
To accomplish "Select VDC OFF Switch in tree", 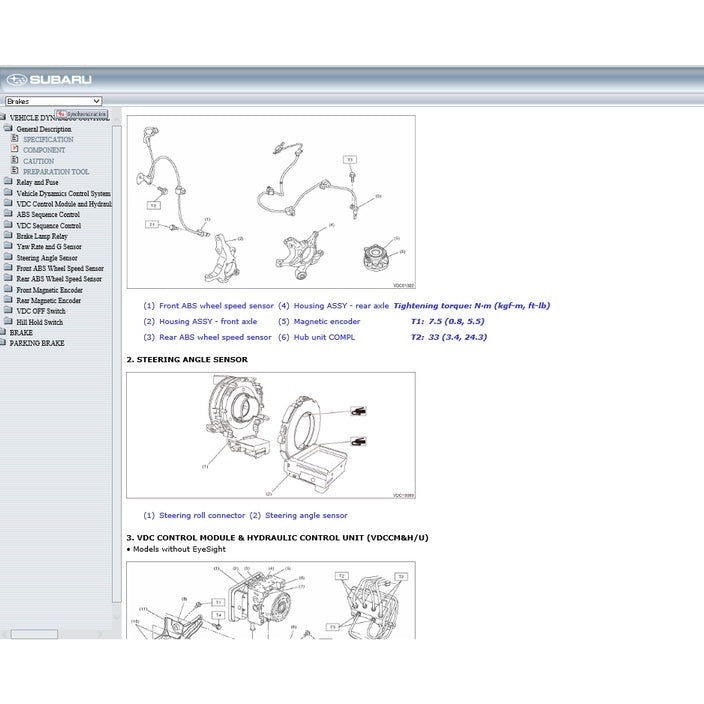I will [40, 311].
